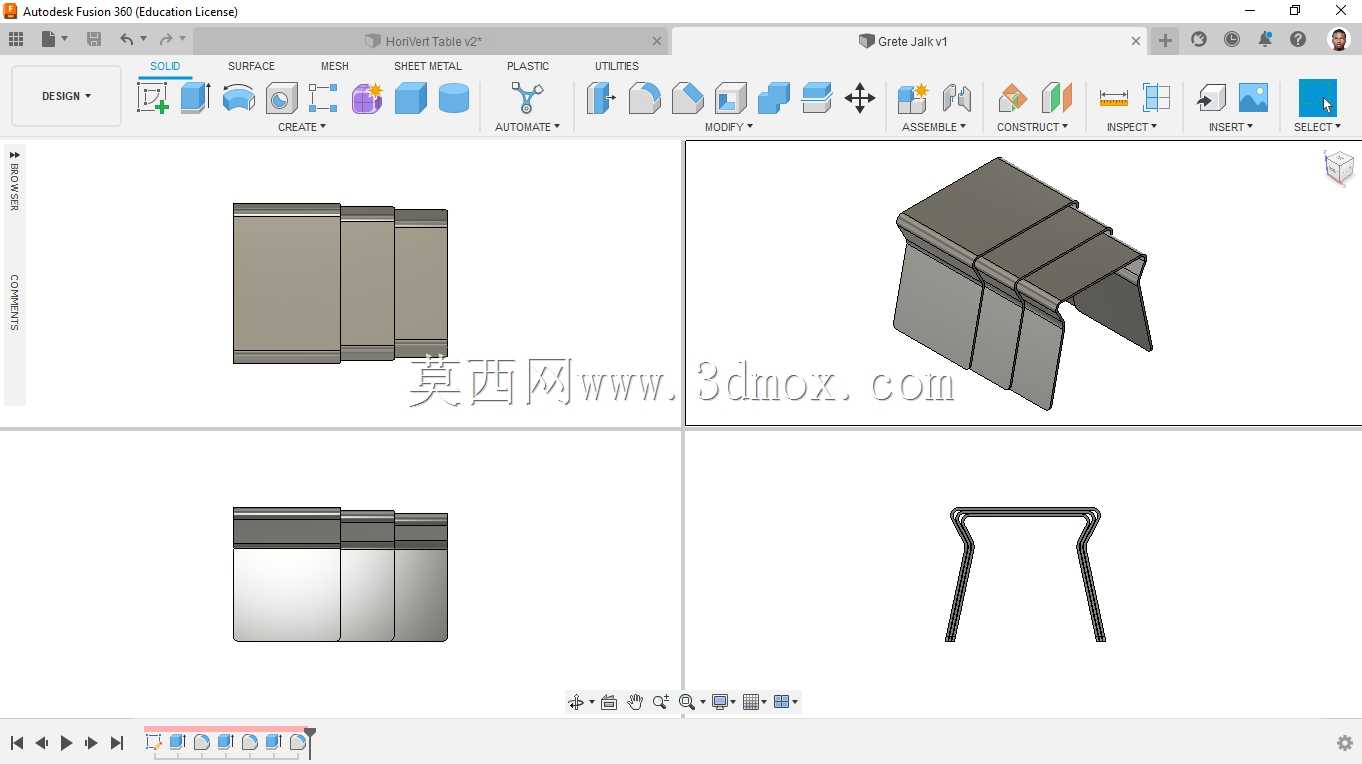
Task: Open the notifications bell
Action: click(1265, 39)
